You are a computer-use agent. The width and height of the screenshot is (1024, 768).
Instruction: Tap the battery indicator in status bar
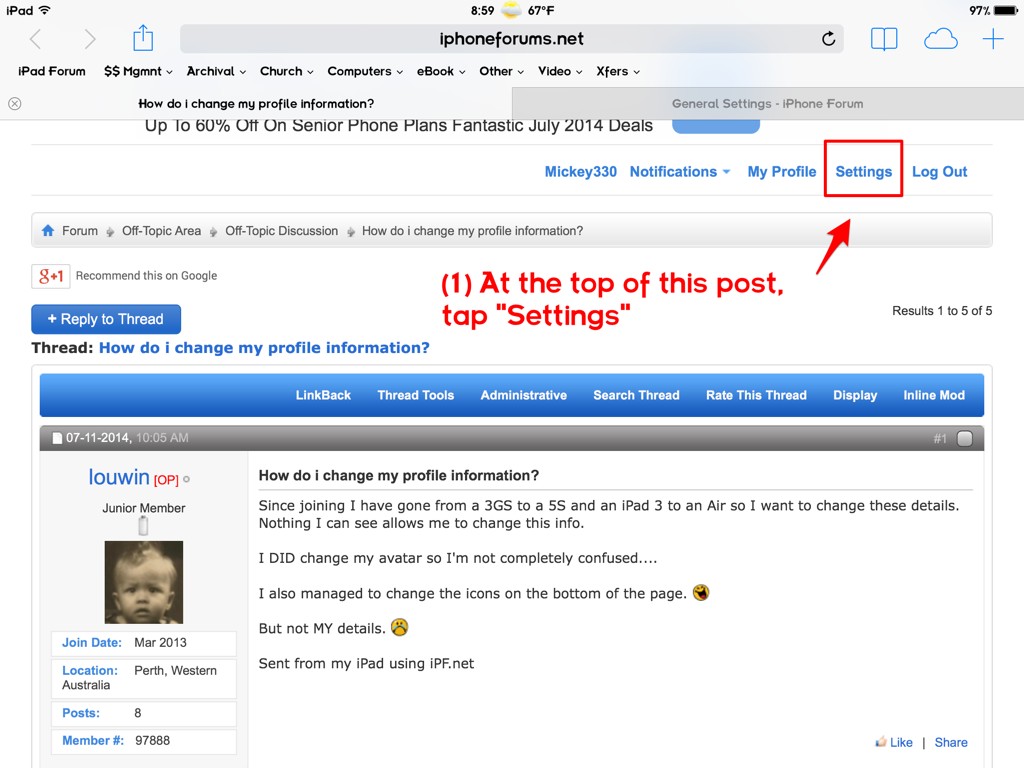click(1005, 10)
